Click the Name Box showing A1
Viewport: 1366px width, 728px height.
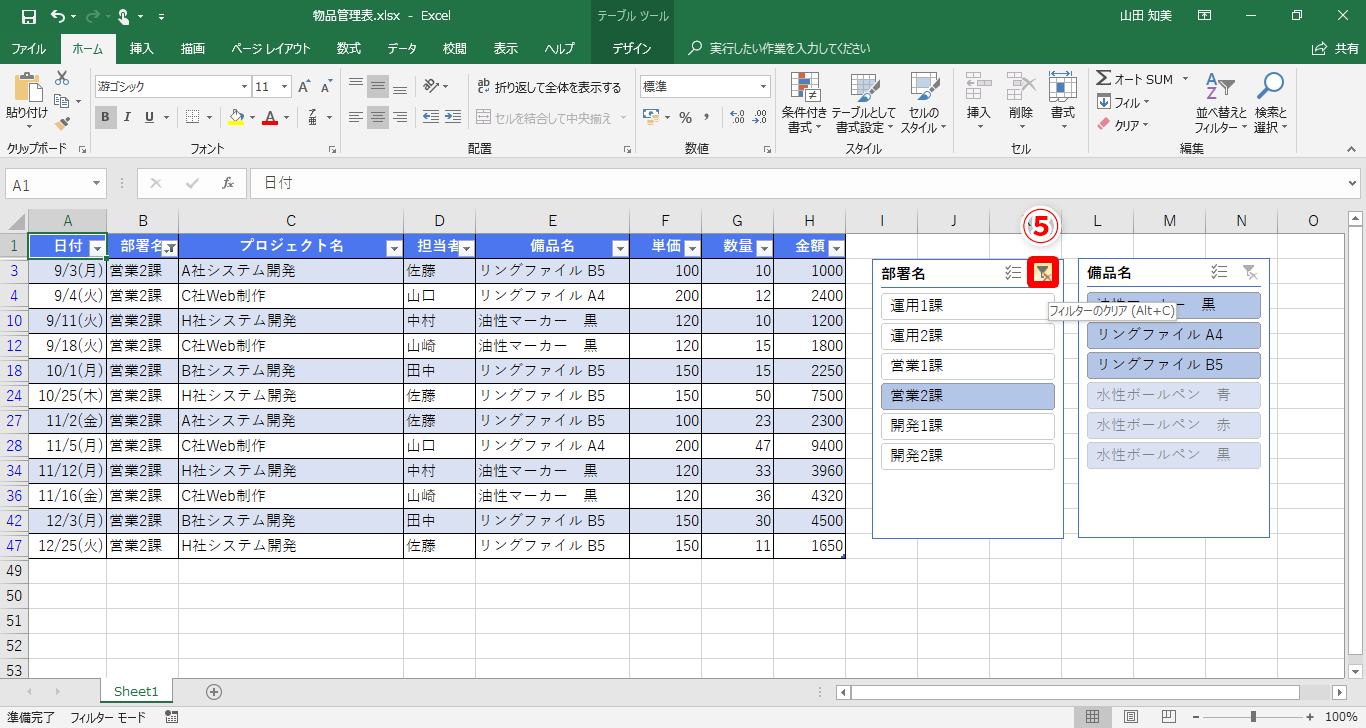tap(56, 185)
